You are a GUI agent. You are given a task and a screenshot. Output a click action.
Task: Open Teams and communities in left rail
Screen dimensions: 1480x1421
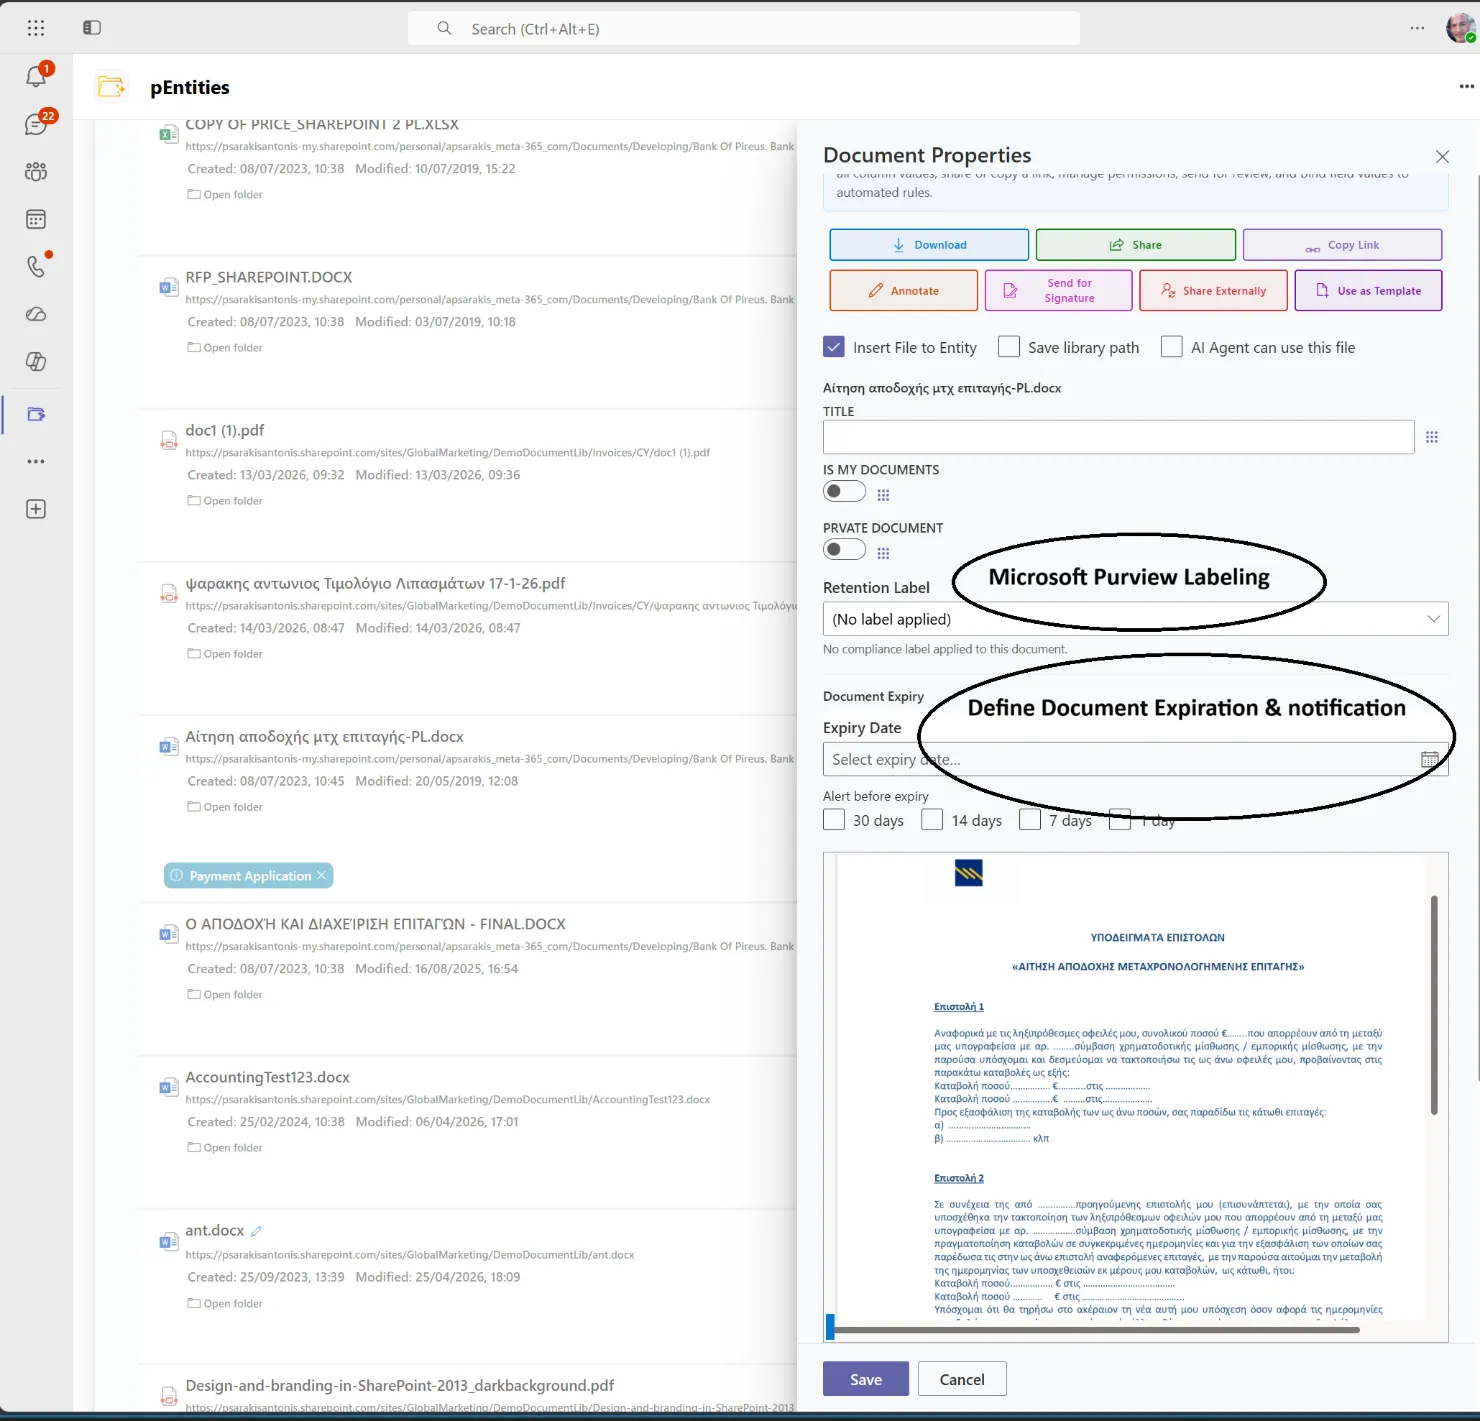36,171
